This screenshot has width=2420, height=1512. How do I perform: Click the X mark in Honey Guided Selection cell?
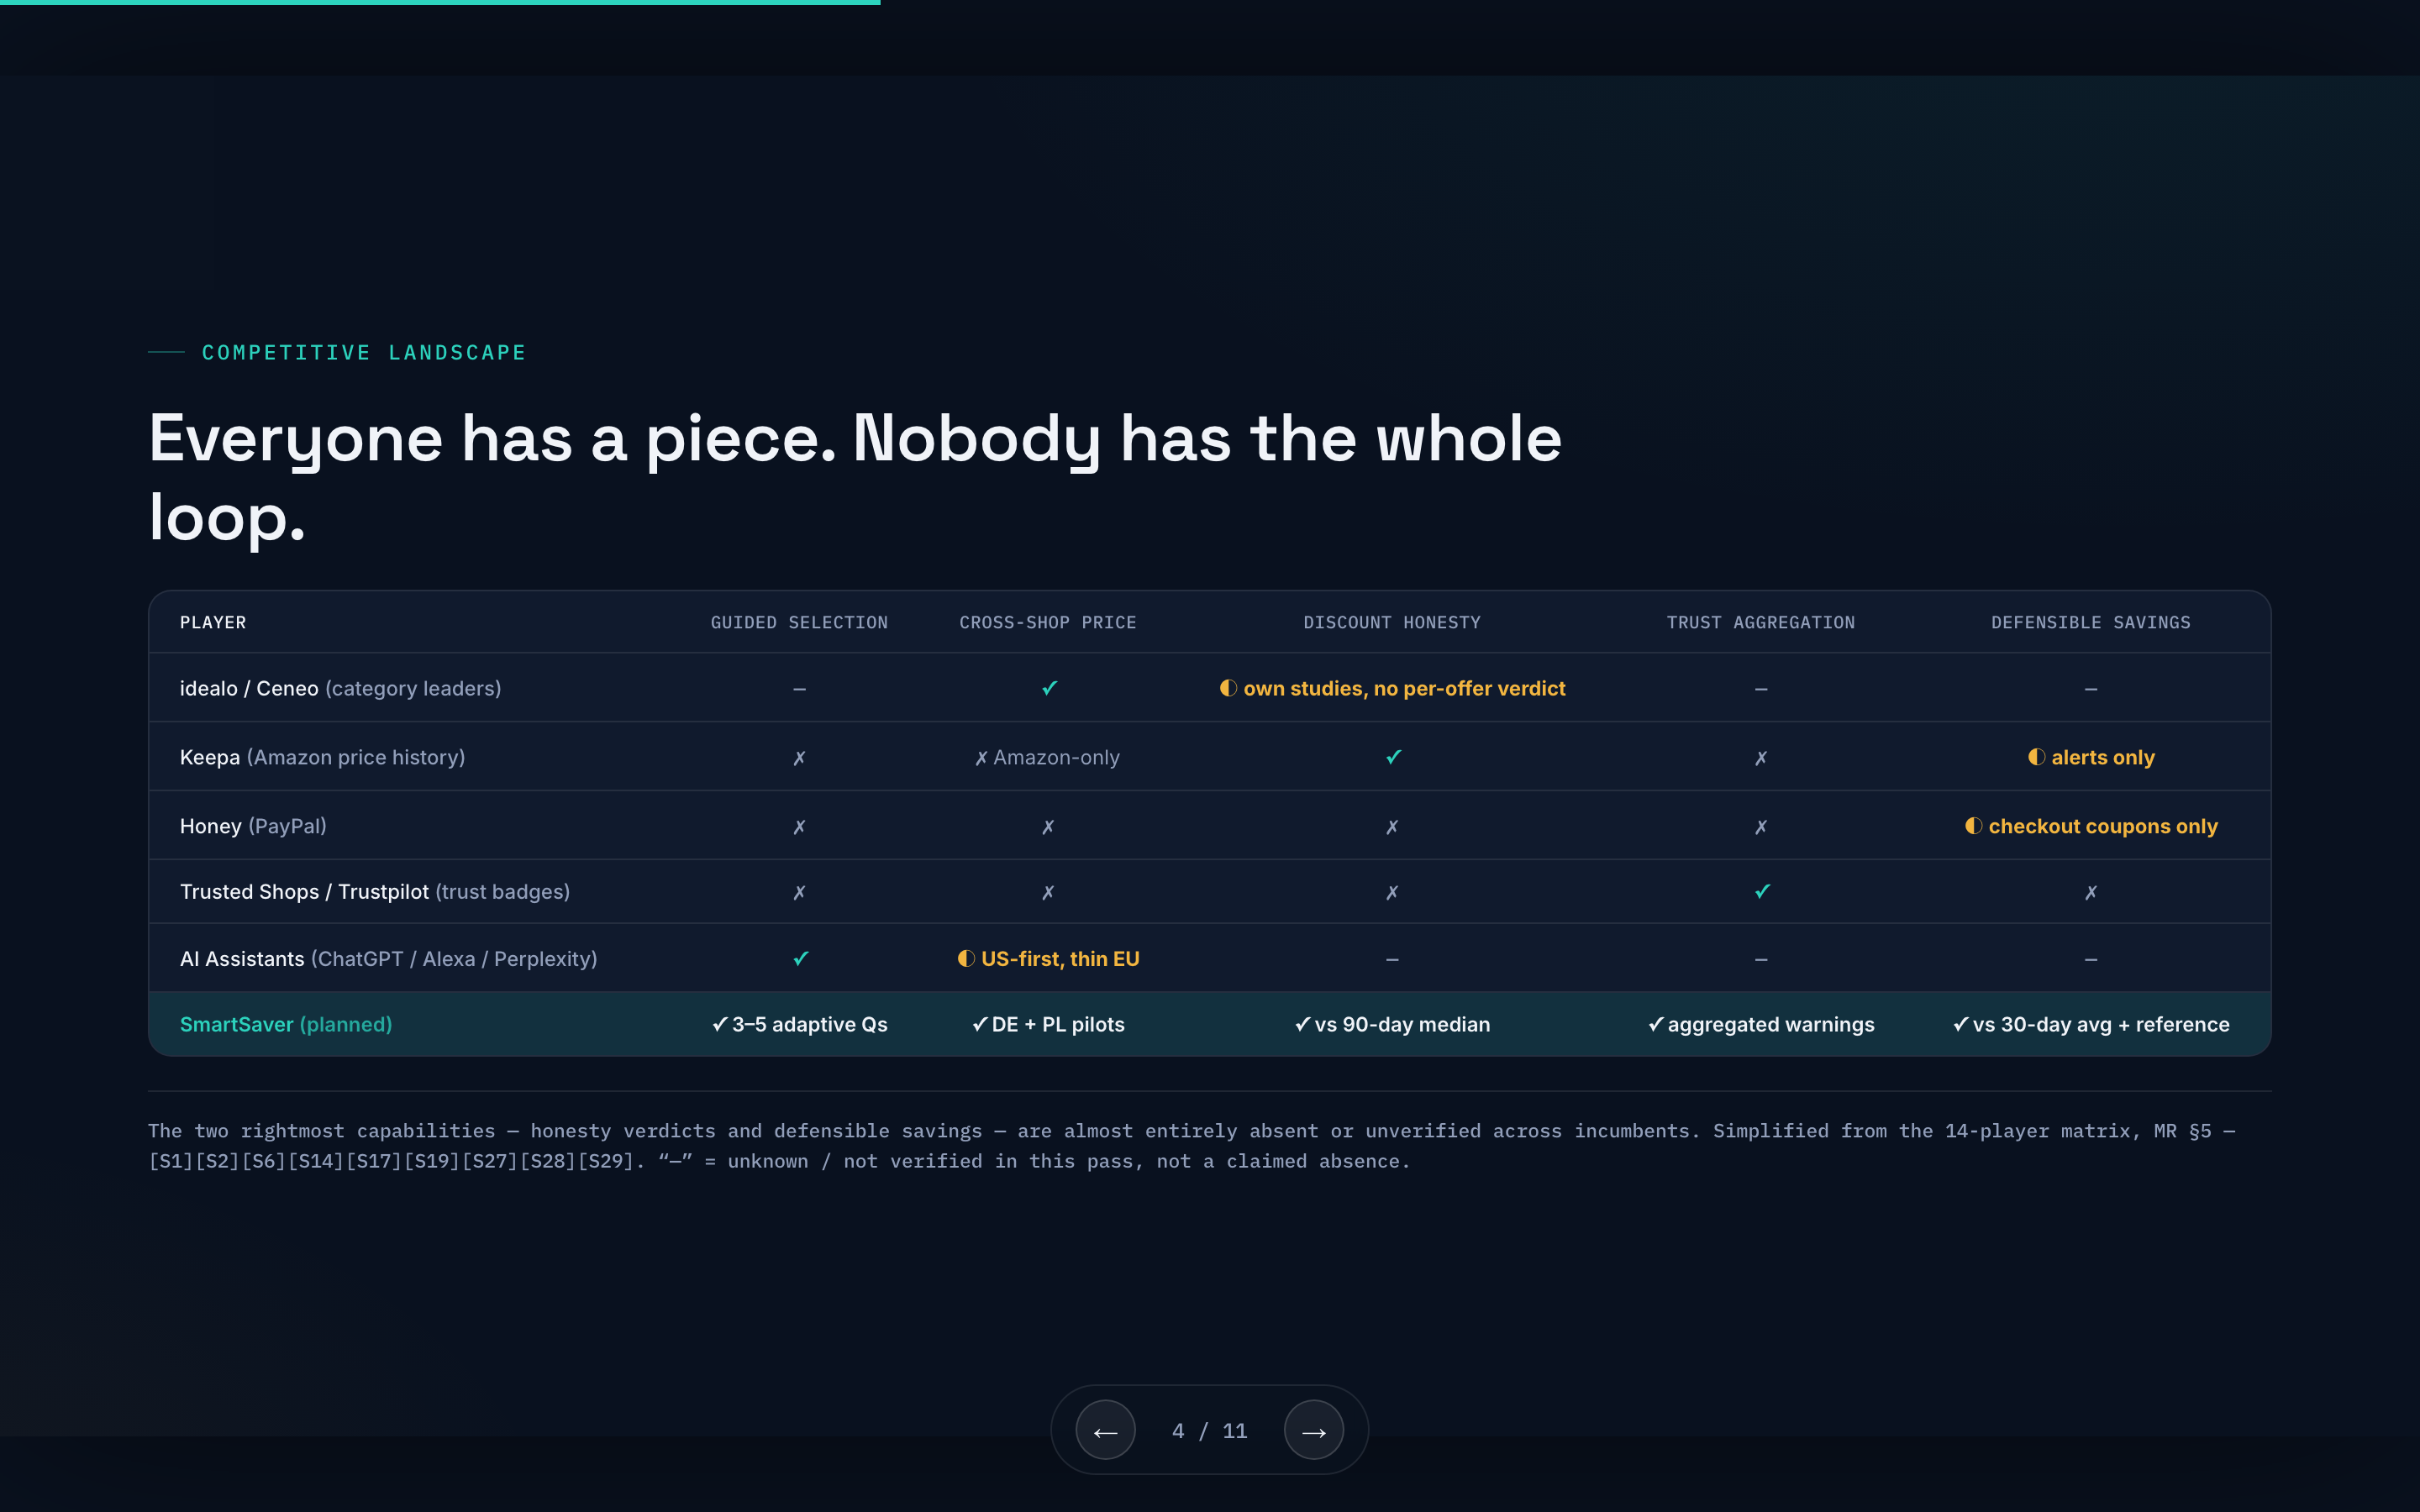point(799,827)
